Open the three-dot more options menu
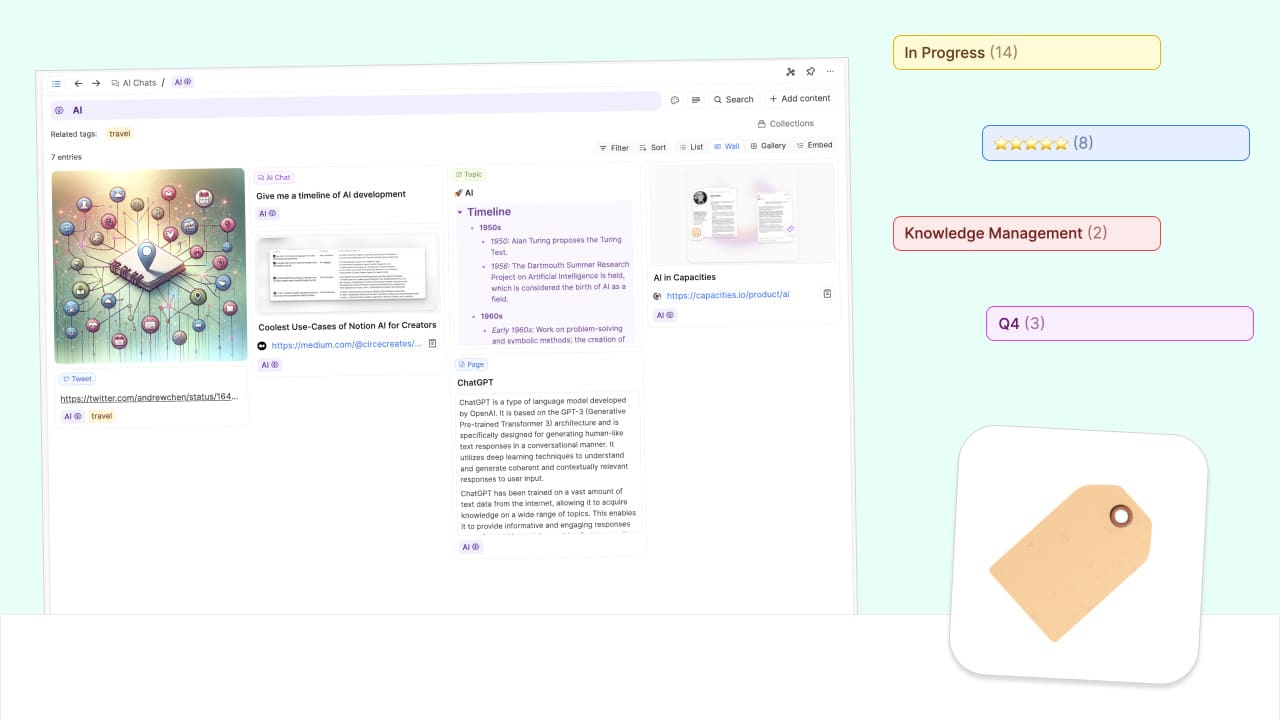This screenshot has height=720, width=1280. point(830,72)
